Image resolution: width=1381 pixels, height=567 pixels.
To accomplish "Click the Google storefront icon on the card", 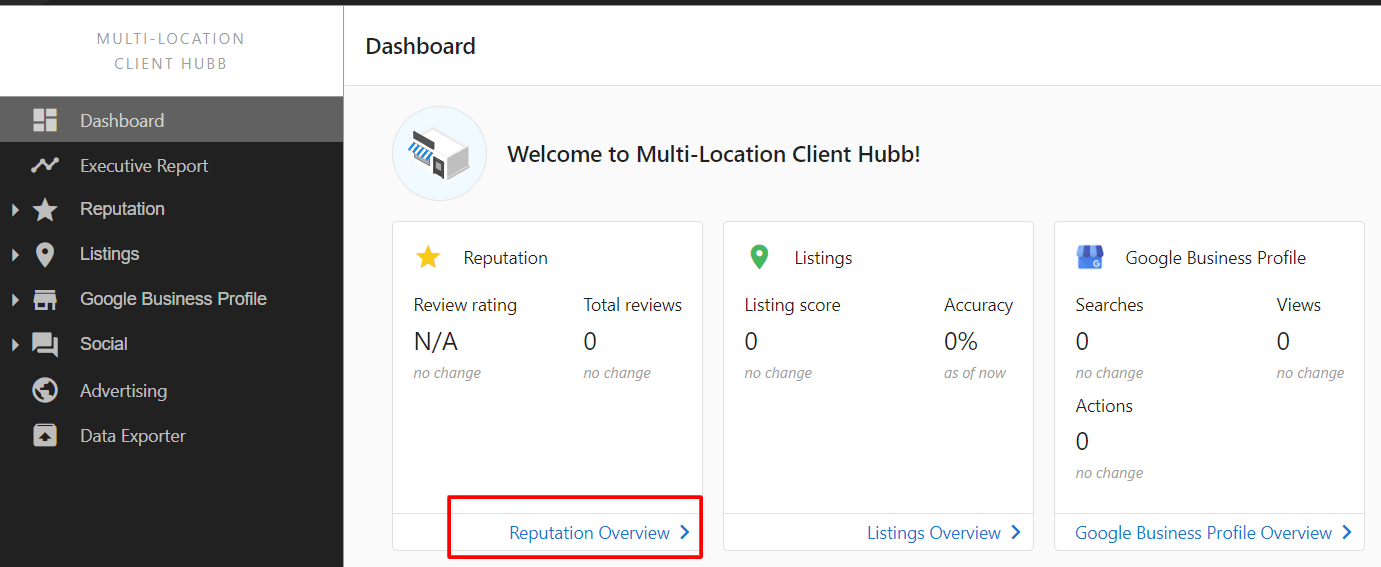I will (1090, 257).
